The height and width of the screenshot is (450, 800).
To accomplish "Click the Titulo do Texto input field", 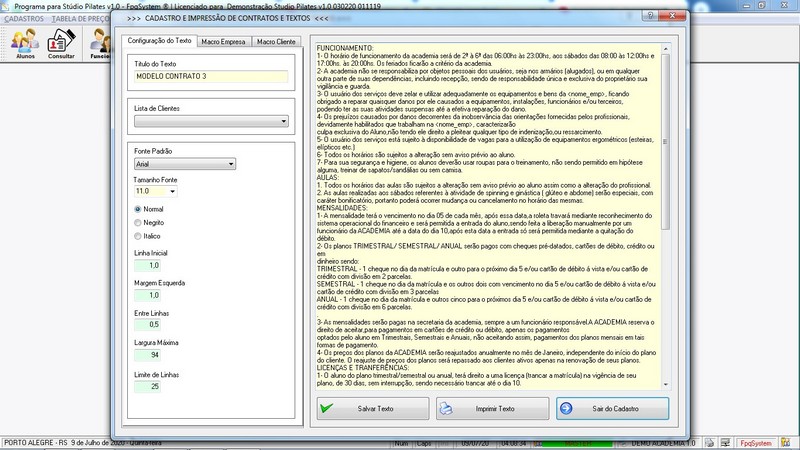I will pos(211,77).
